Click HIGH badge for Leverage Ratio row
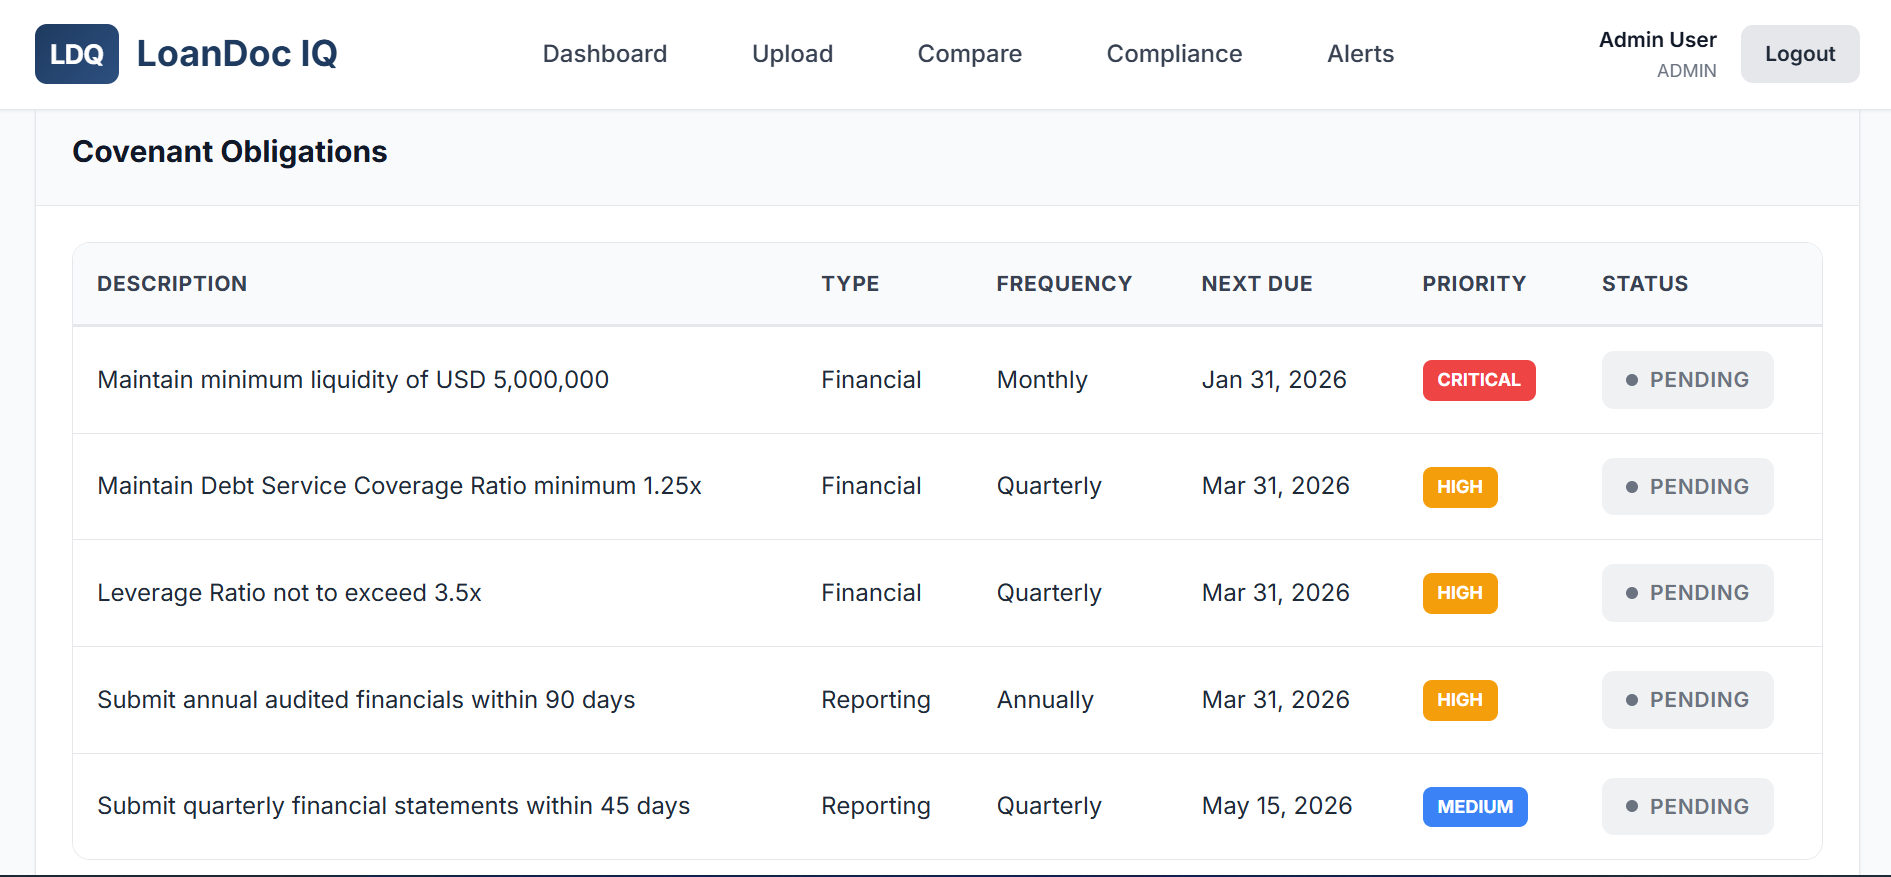The image size is (1891, 877). [x=1459, y=593]
